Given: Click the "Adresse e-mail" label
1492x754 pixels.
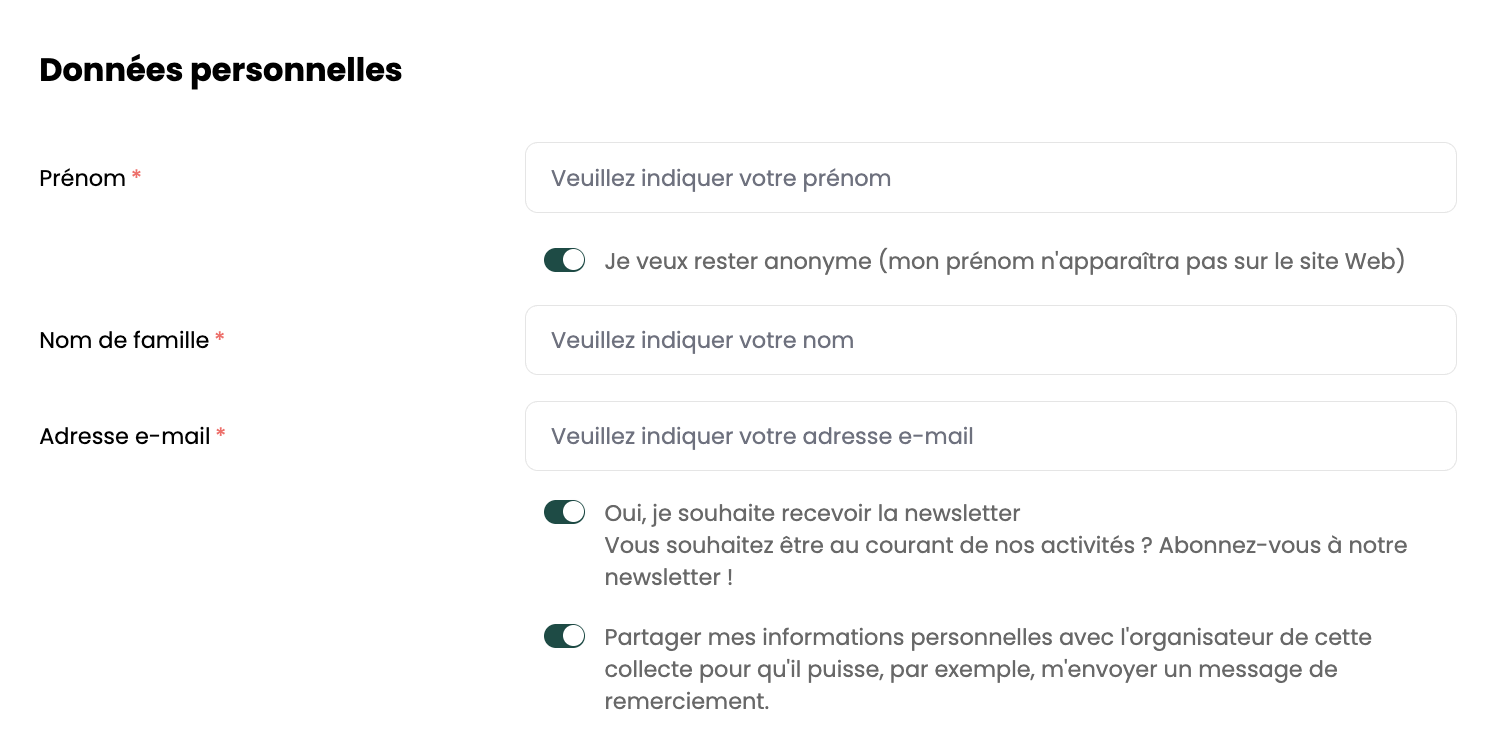Looking at the screenshot, I should [x=124, y=436].
